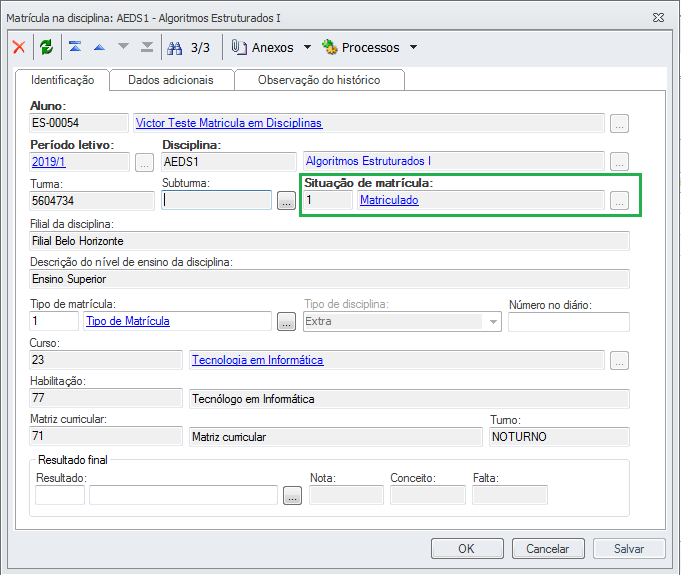Click the Tecnólogo em Informática field

(x=410, y=399)
